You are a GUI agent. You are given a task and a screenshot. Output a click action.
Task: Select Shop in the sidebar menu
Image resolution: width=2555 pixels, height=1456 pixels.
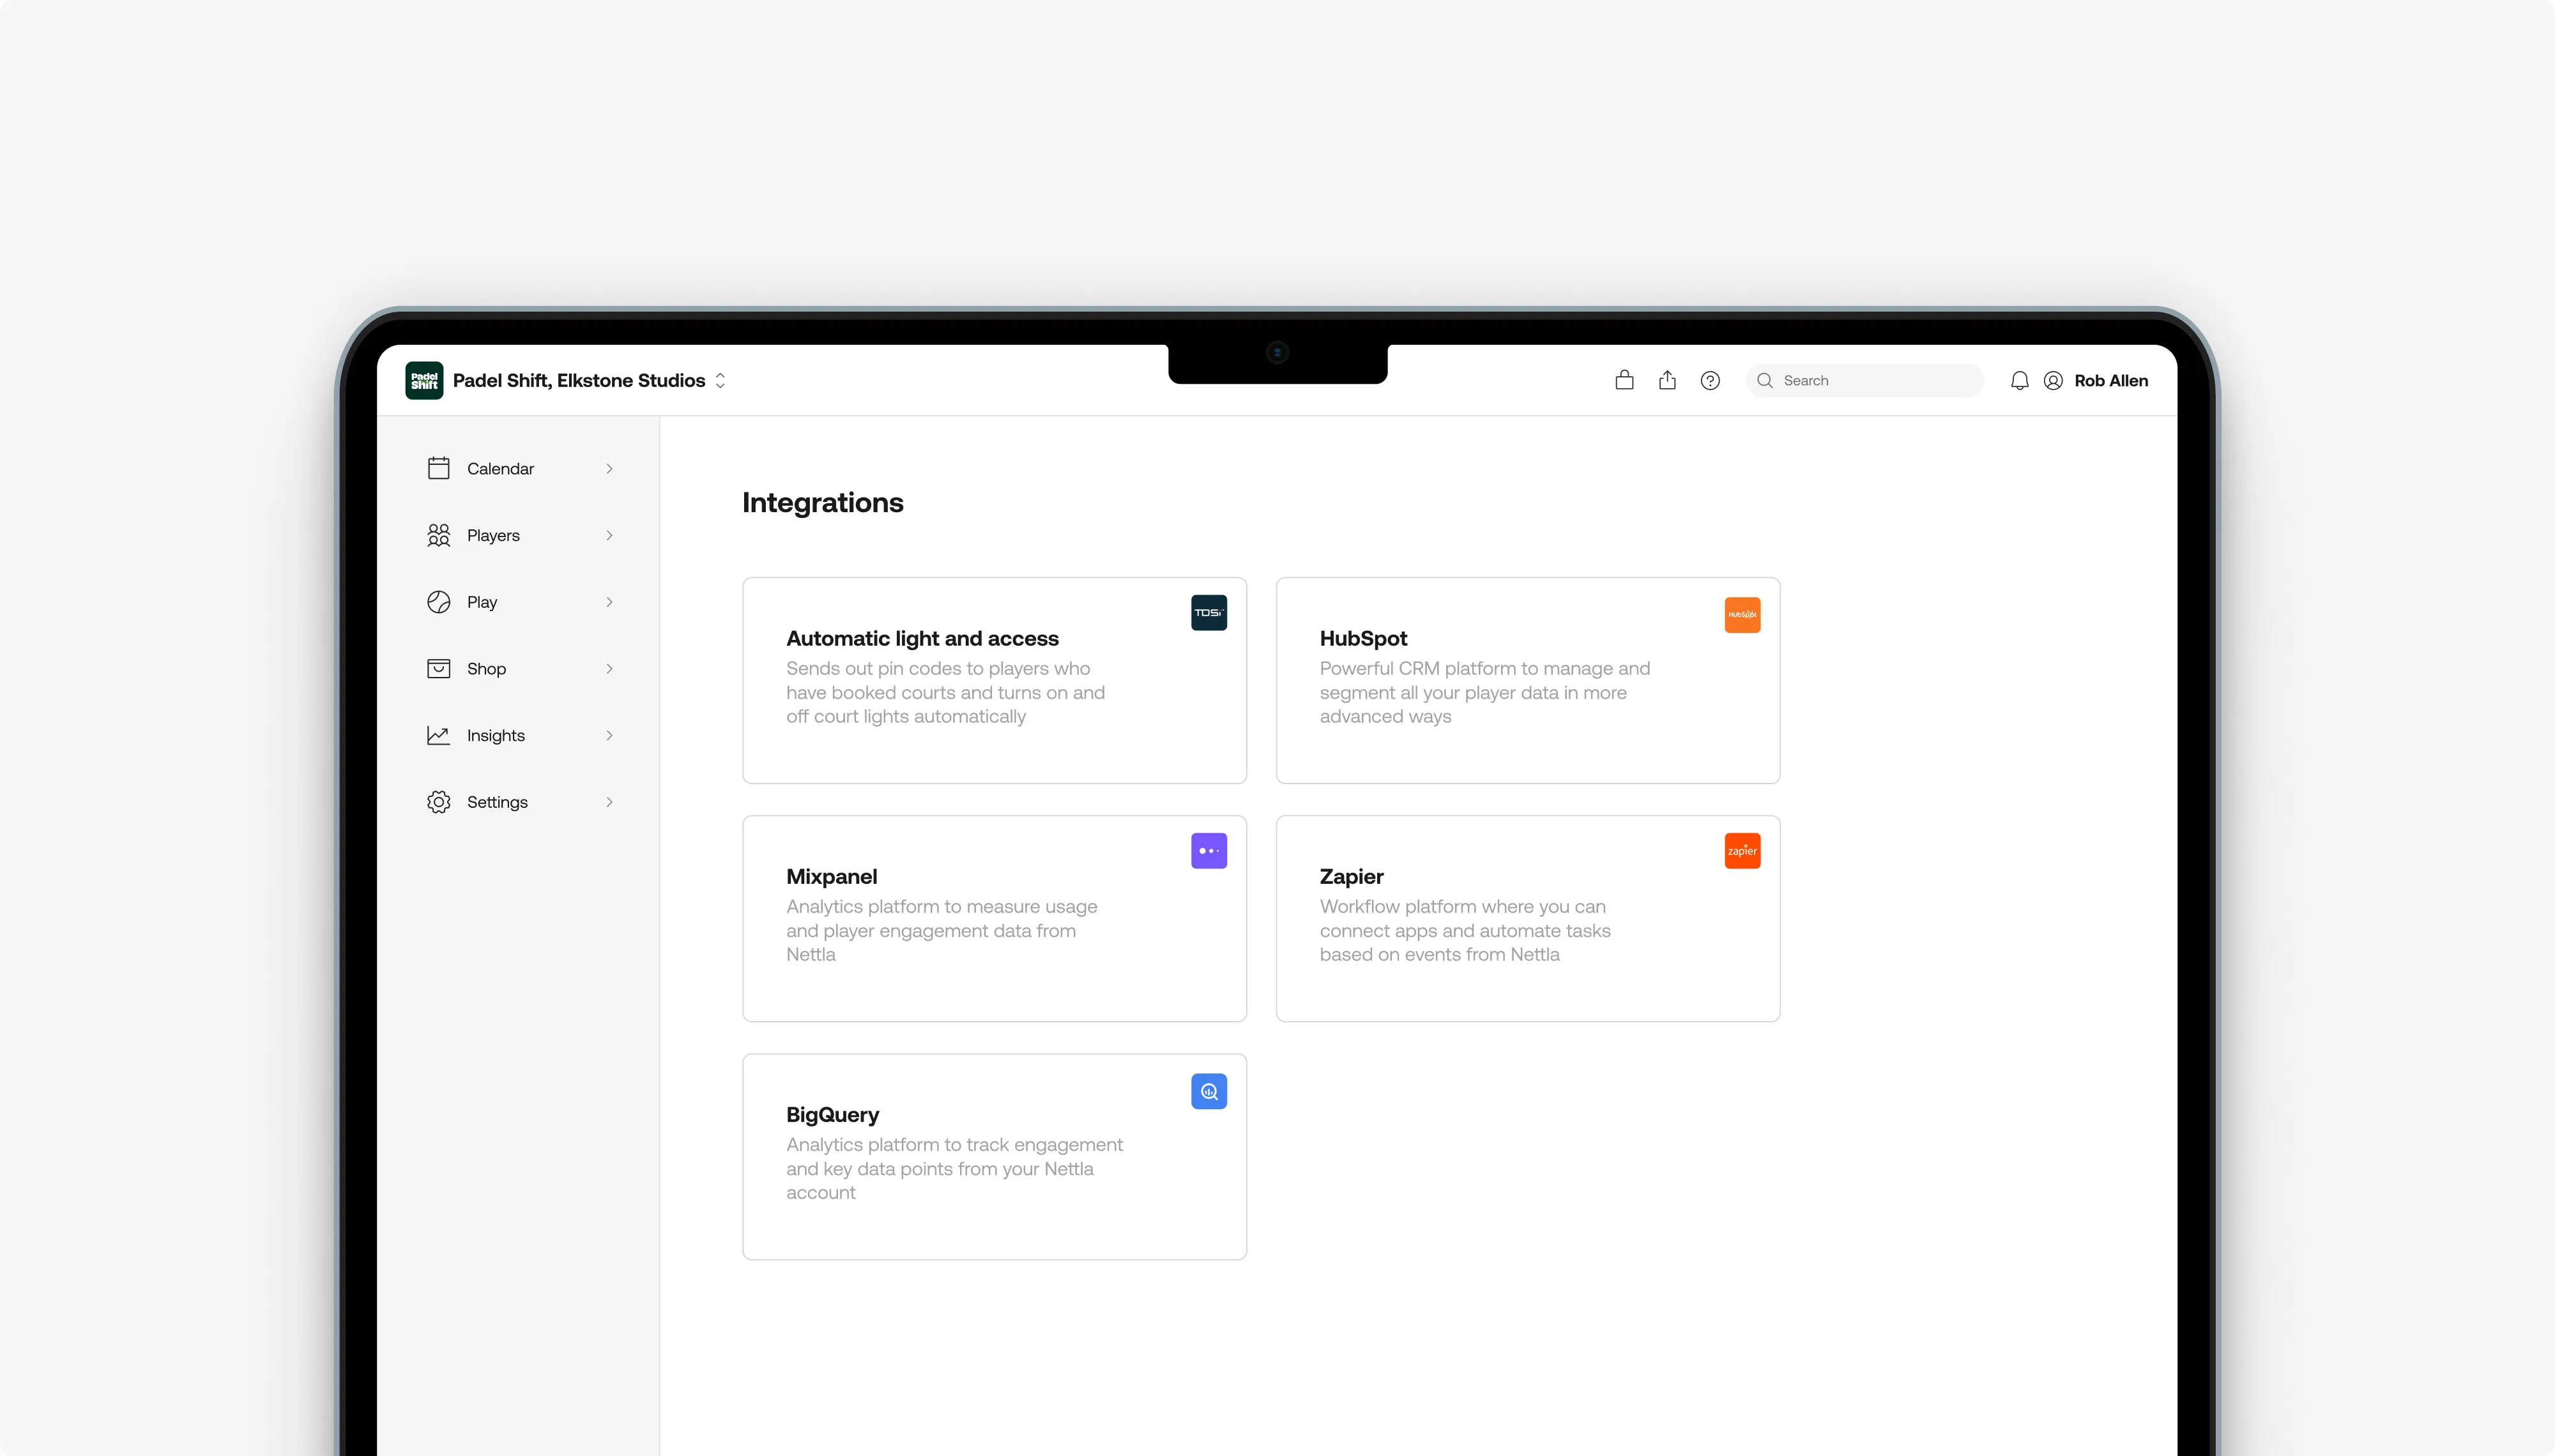click(x=486, y=668)
